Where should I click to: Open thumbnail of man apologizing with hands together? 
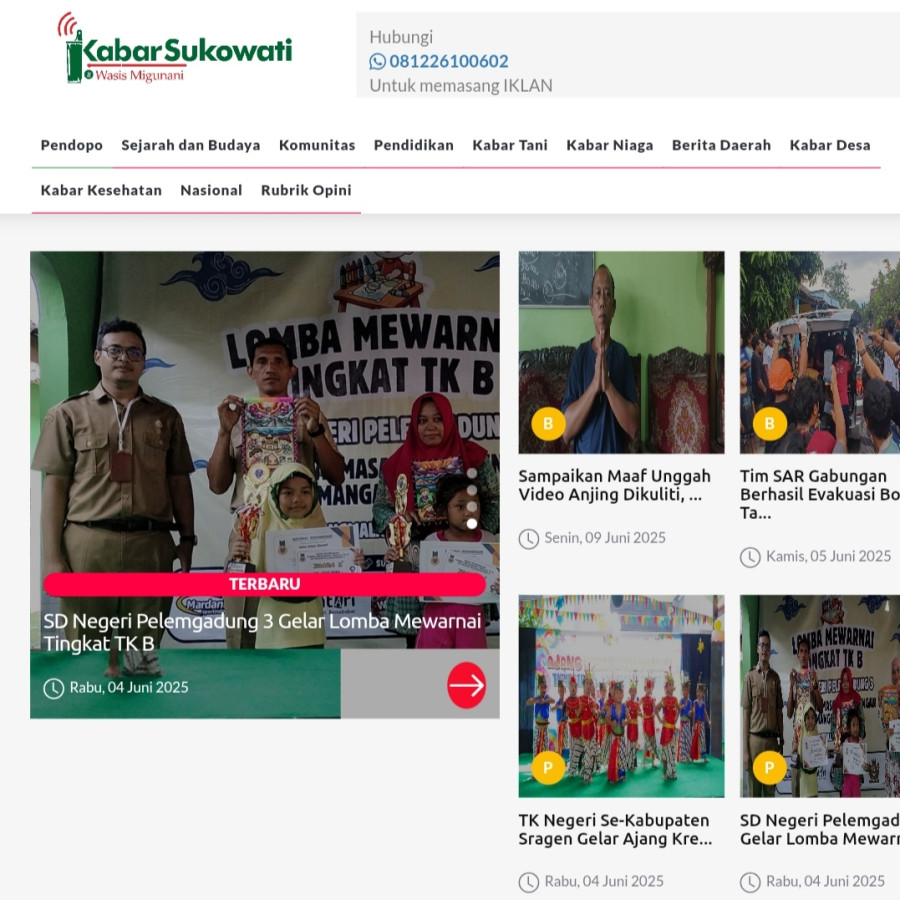point(621,352)
